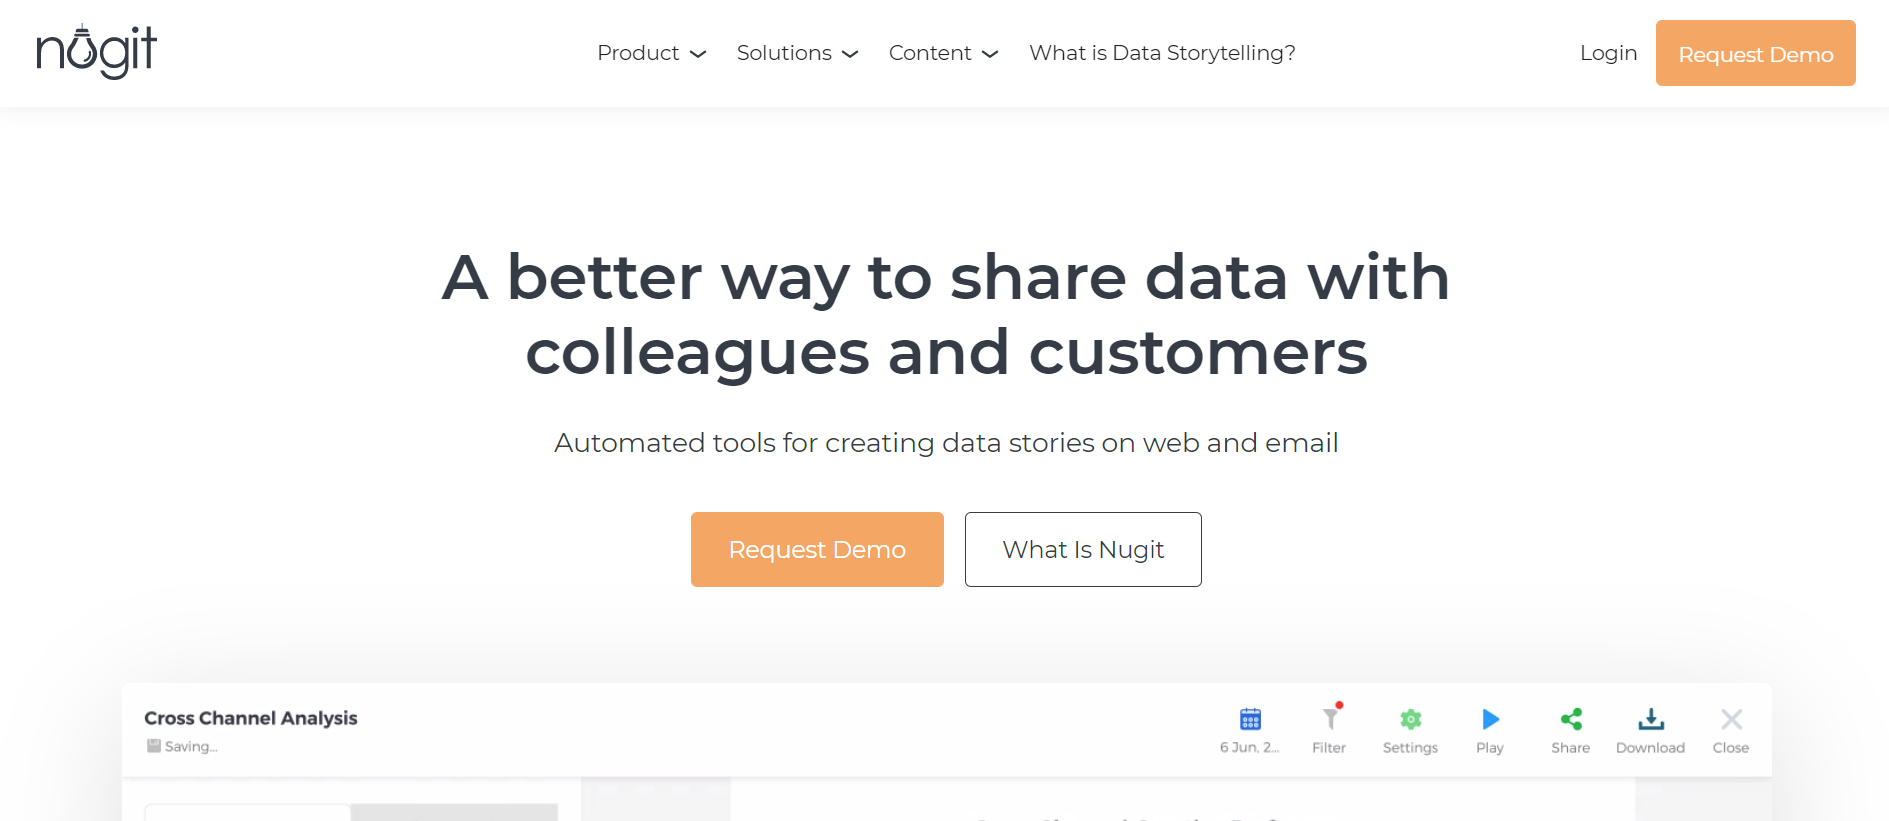Click Request Demo in the header
Image resolution: width=1889 pixels, height=821 pixels.
tap(1756, 53)
